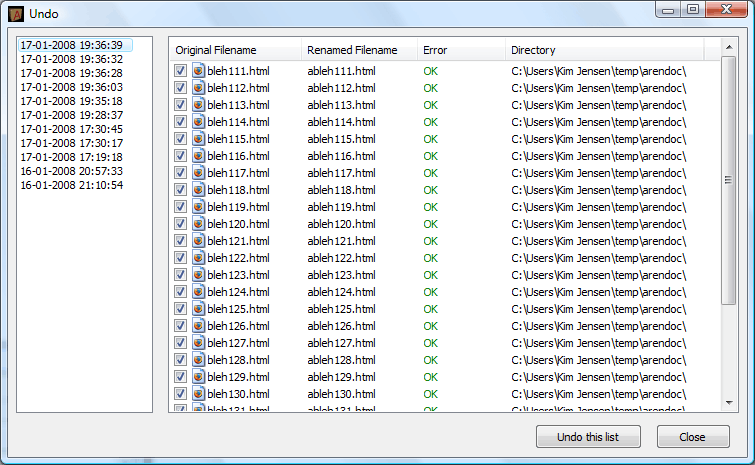
Task: Sort by Error column header
Action: pyautogui.click(x=461, y=50)
